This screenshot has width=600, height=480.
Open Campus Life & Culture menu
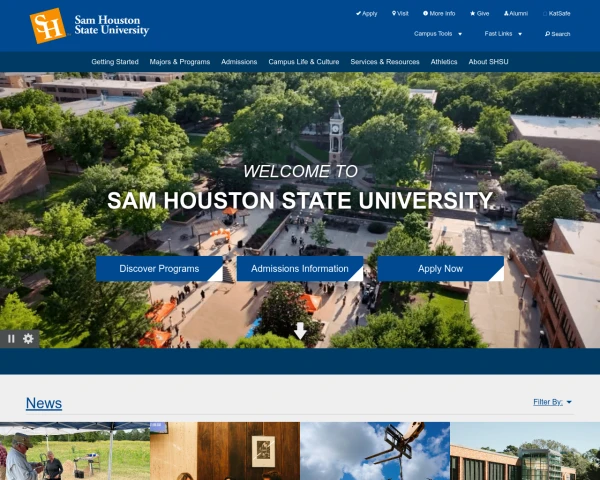coord(304,62)
